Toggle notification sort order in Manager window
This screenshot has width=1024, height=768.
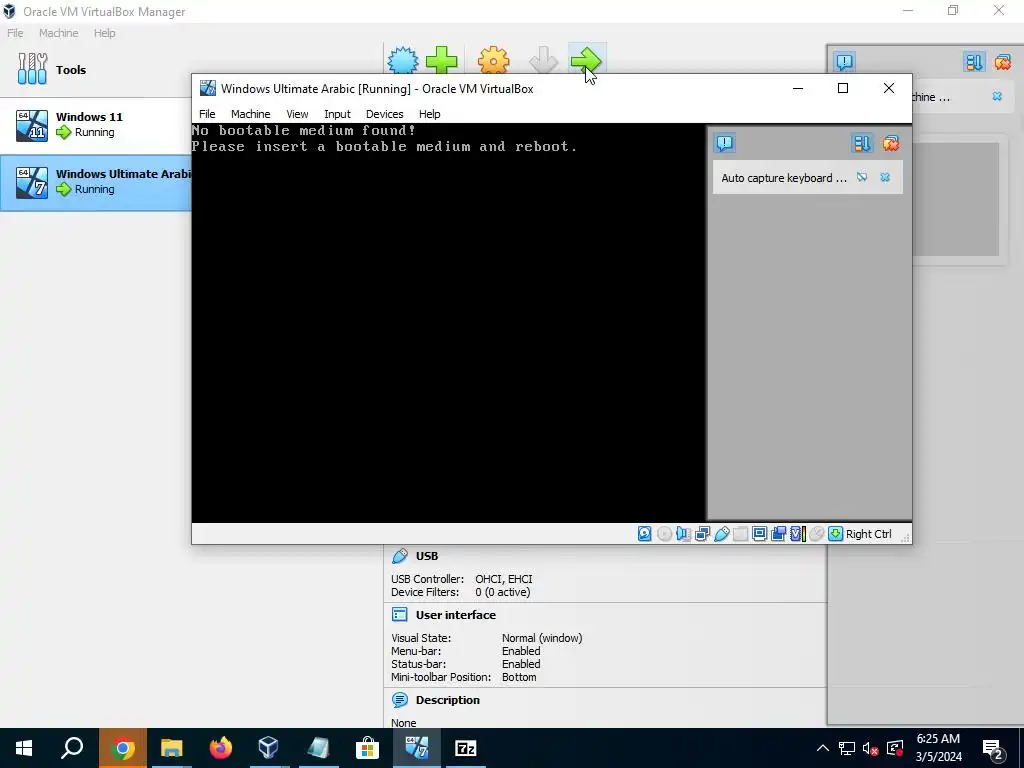pos(973,61)
